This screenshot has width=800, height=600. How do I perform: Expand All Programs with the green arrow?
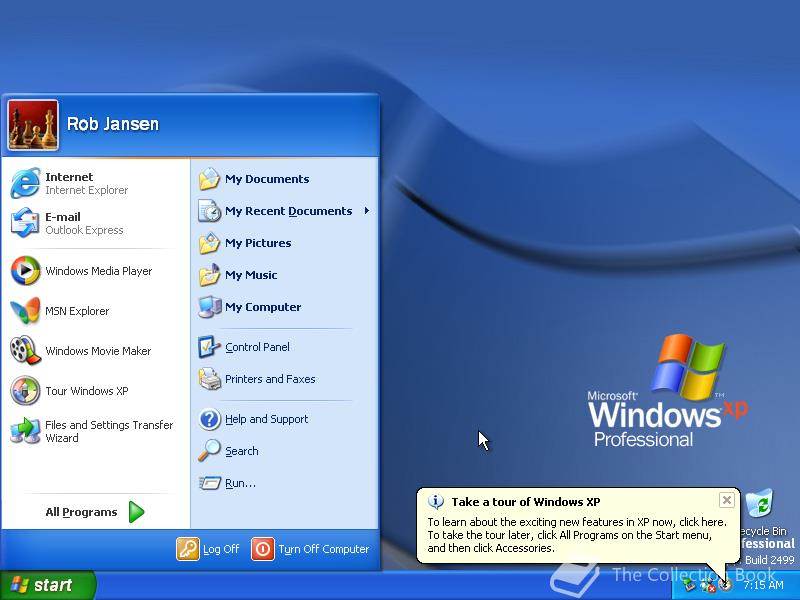136,512
